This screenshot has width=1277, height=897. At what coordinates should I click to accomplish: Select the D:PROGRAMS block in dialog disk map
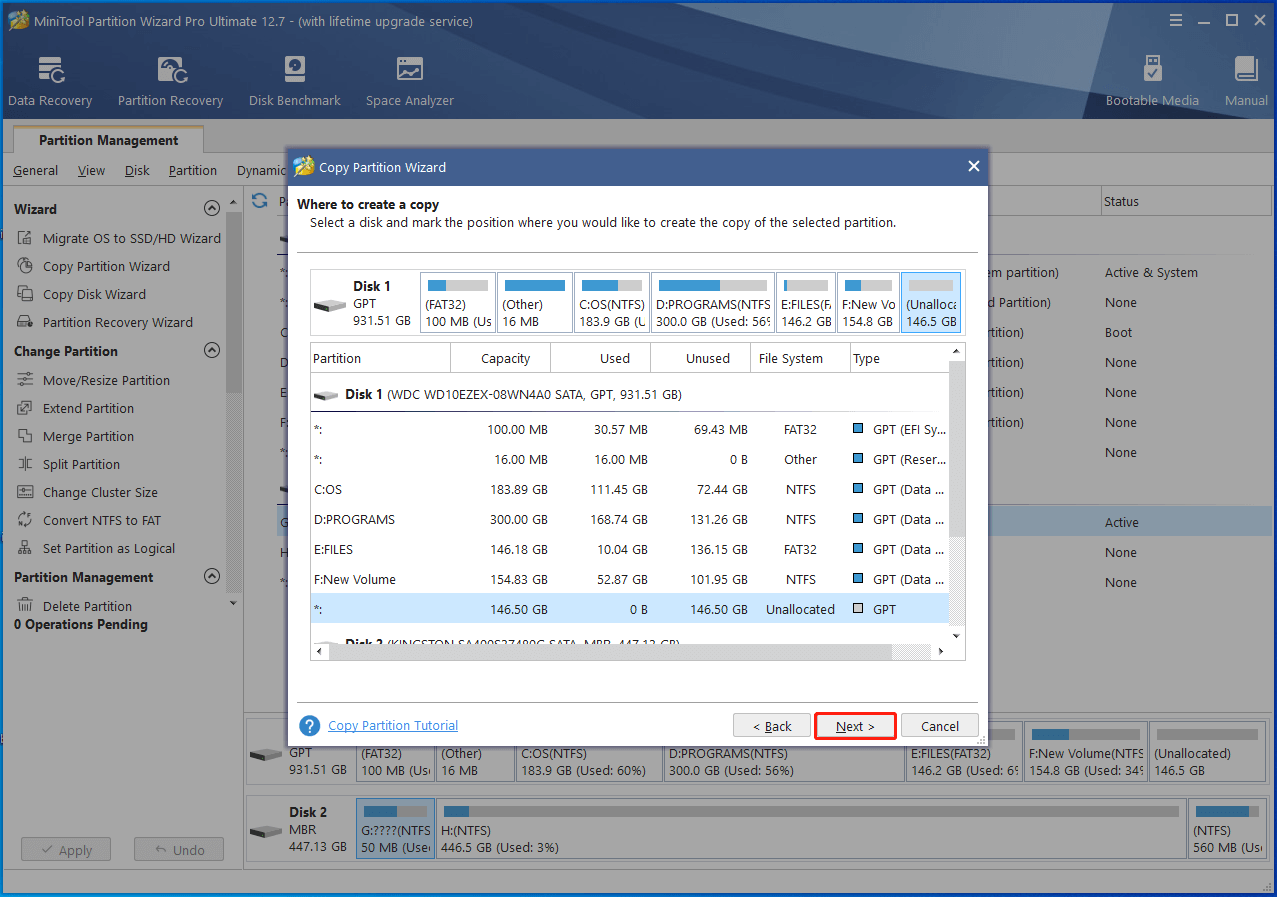713,303
